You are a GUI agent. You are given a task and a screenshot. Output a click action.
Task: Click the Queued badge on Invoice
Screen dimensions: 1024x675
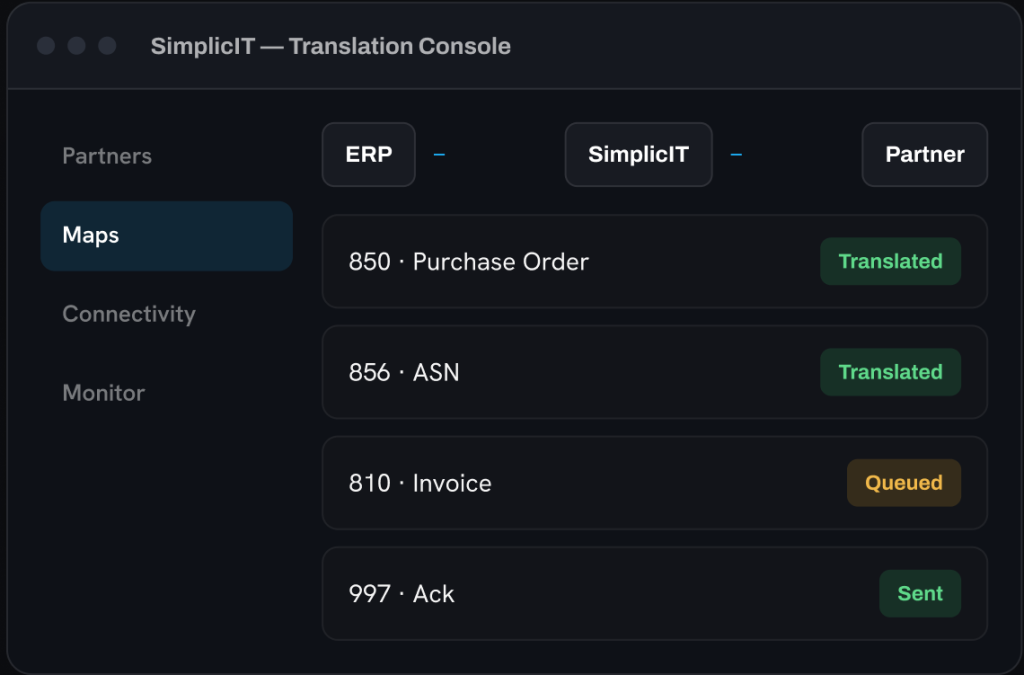pyautogui.click(x=904, y=483)
